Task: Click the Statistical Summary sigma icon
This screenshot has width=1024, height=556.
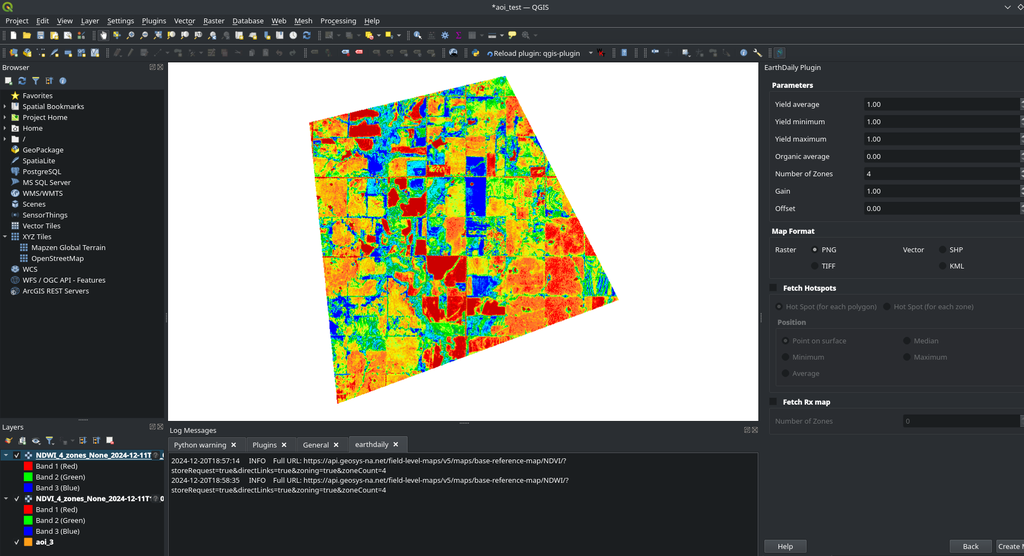Action: (x=458, y=35)
